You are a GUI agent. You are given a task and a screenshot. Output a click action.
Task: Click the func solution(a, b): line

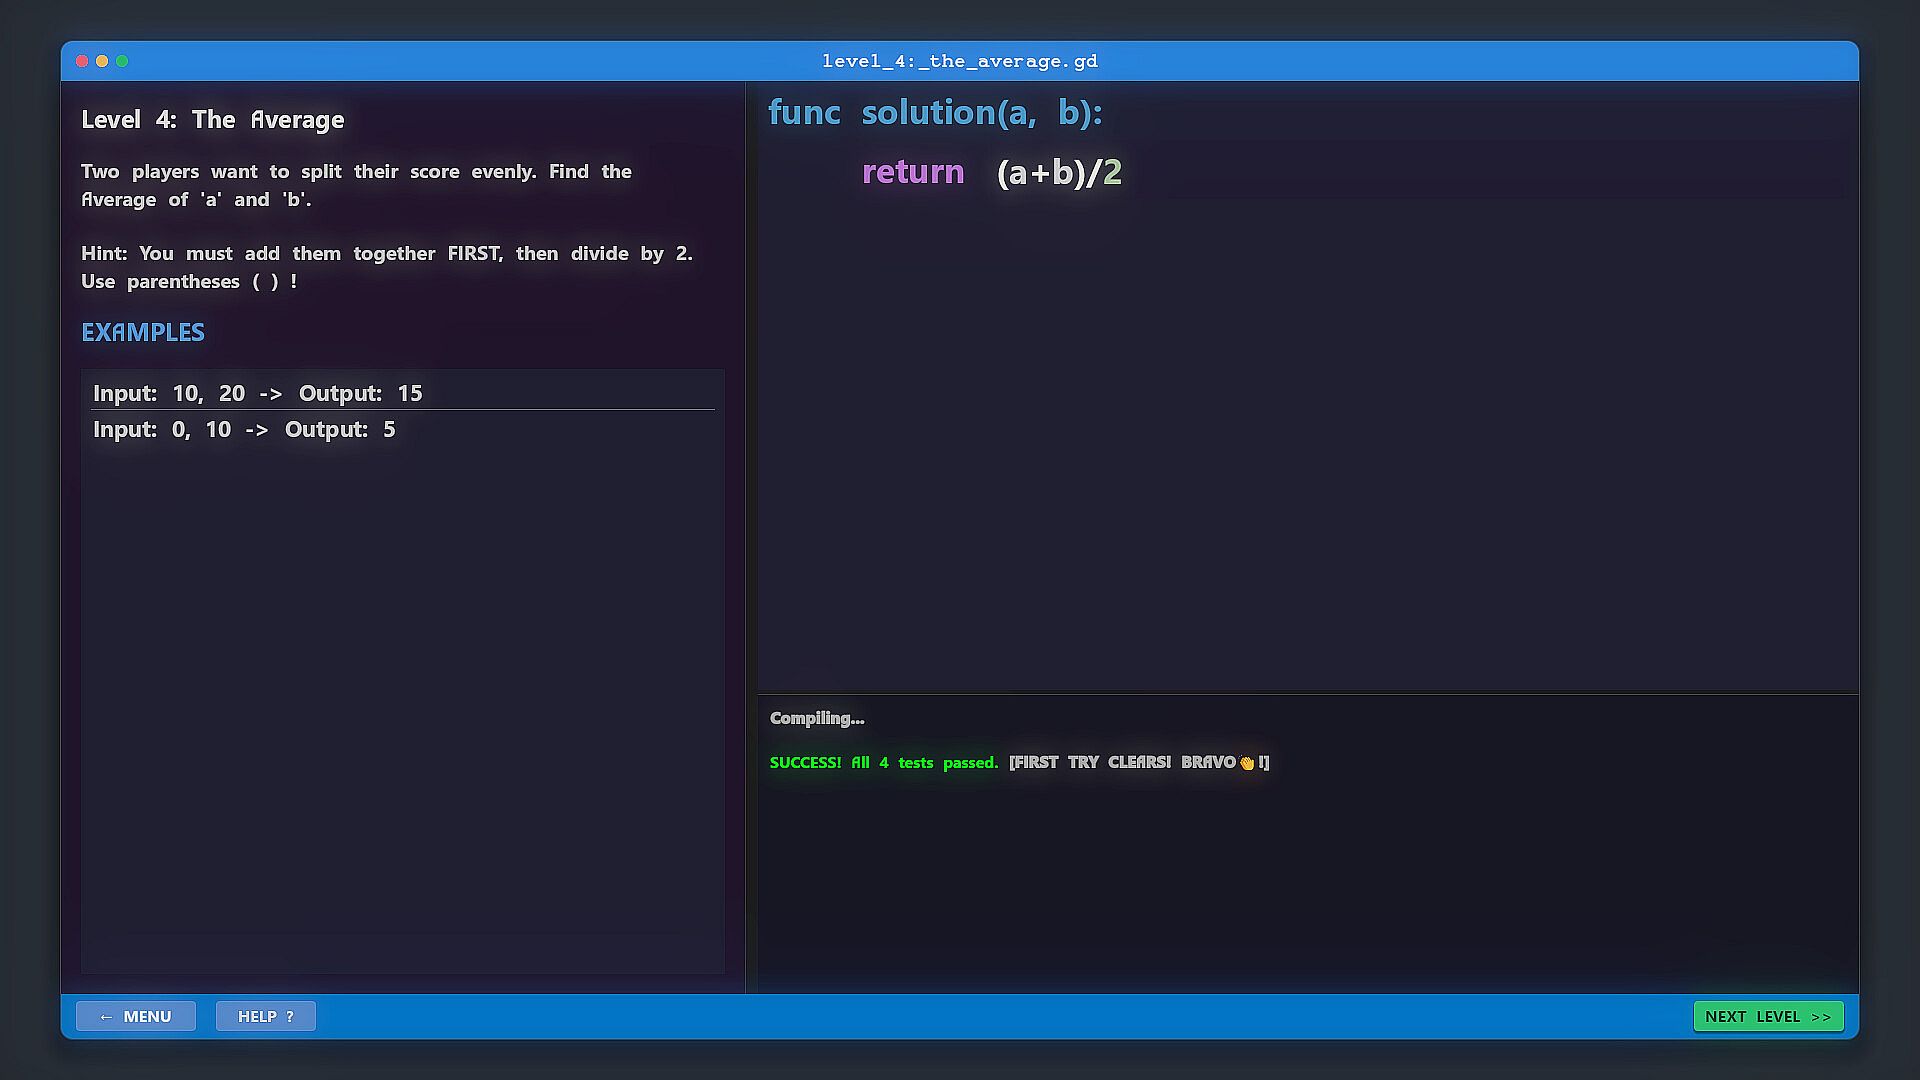(935, 112)
